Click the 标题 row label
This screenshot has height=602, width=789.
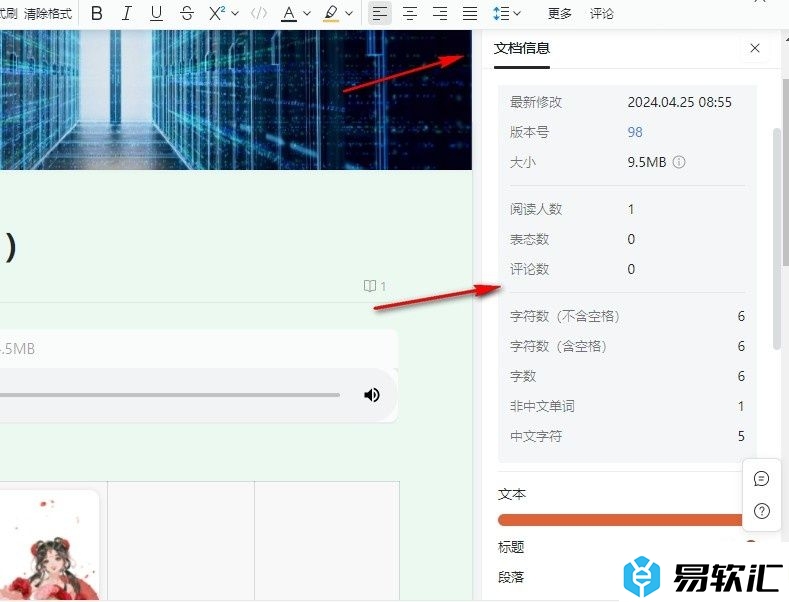(511, 547)
